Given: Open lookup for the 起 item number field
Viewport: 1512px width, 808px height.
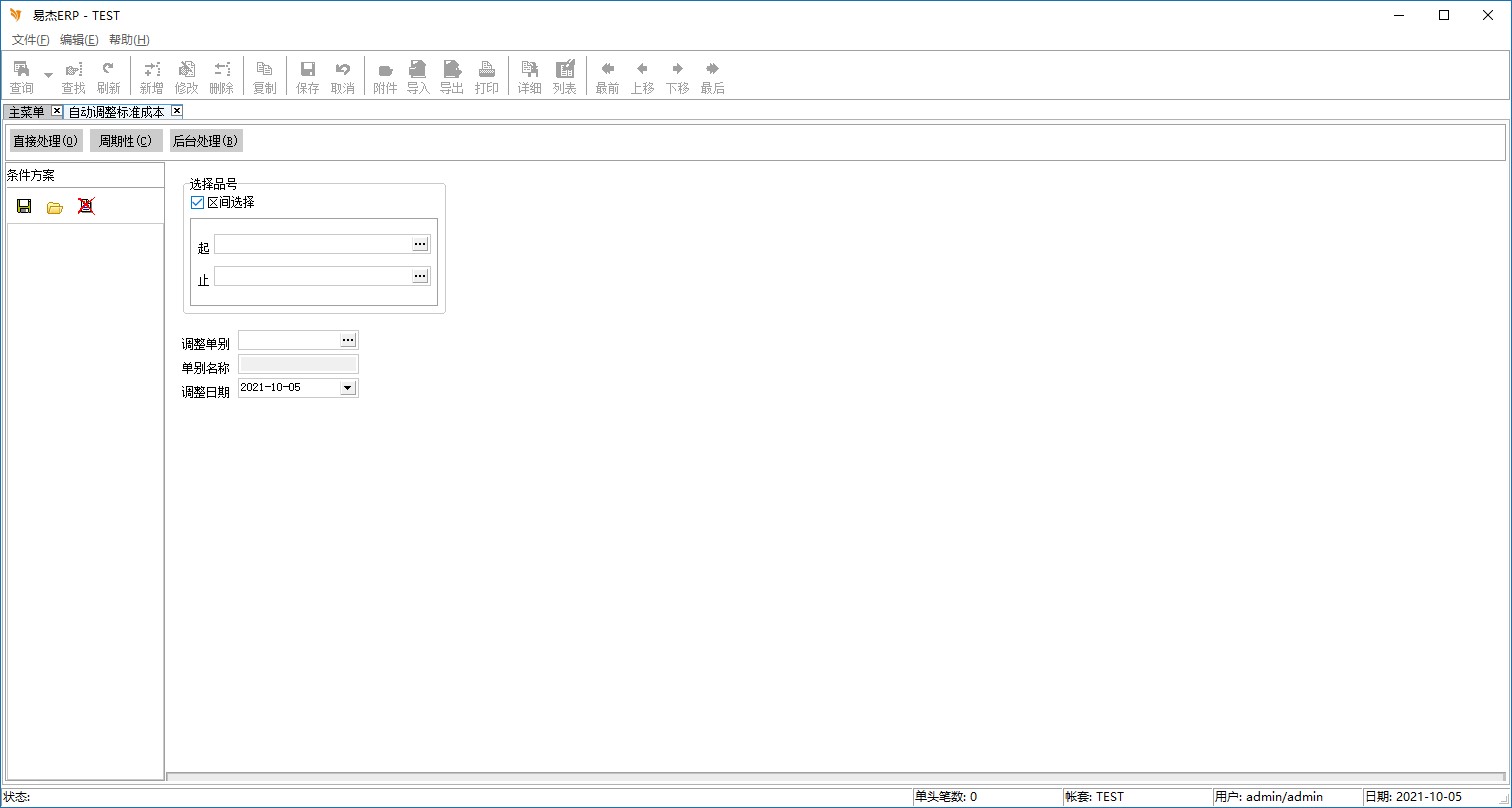Looking at the screenshot, I should click(x=420, y=244).
